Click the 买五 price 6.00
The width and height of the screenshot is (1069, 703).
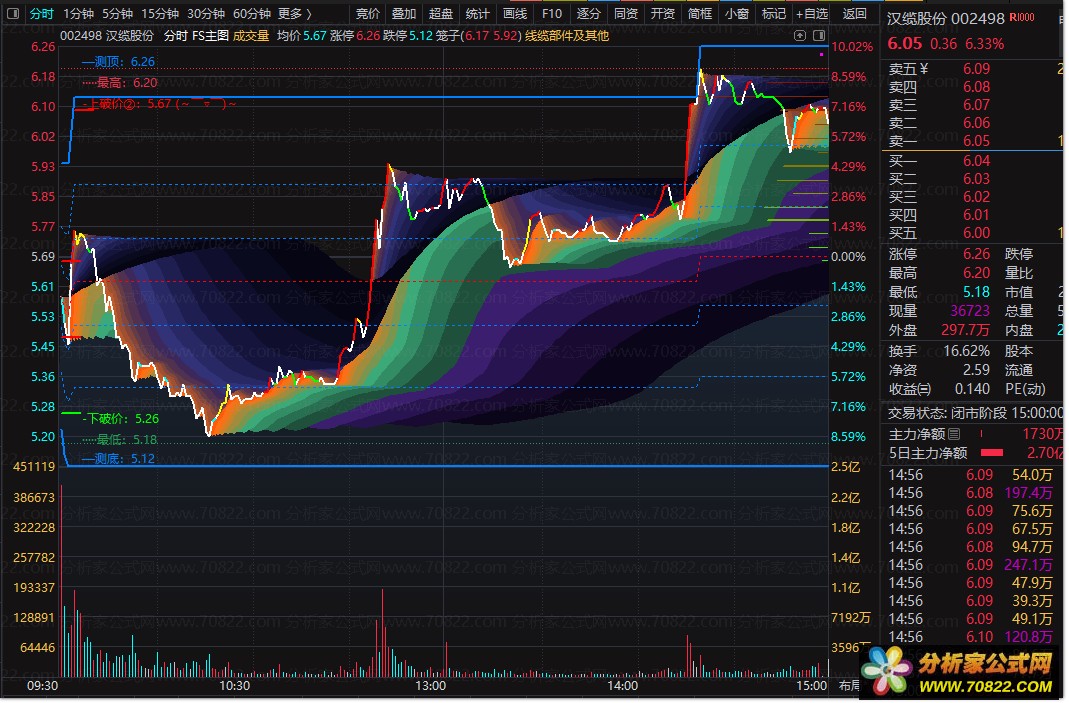click(976, 233)
